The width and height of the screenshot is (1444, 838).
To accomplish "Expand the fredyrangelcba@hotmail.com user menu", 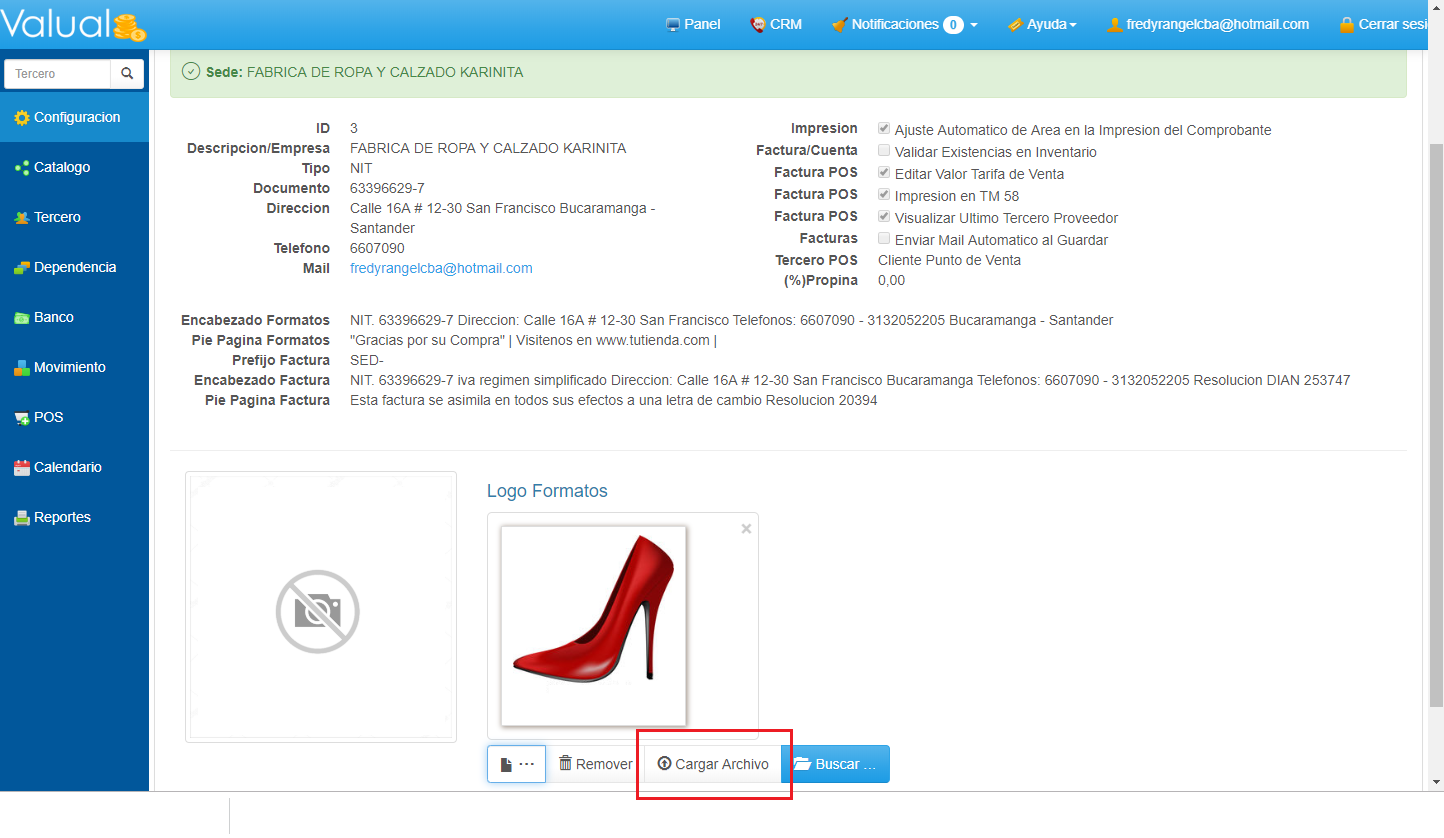I will coord(1208,24).
